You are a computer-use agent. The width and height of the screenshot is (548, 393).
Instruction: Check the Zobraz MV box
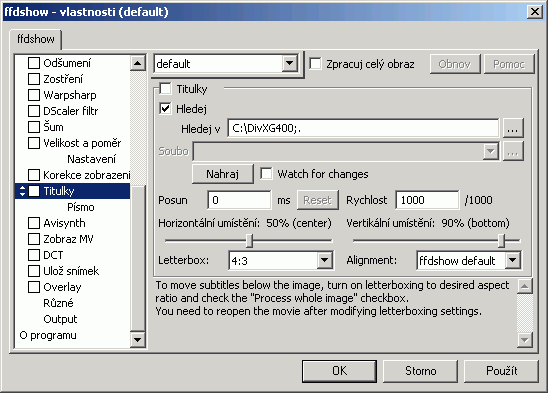pyautogui.click(x=34, y=239)
